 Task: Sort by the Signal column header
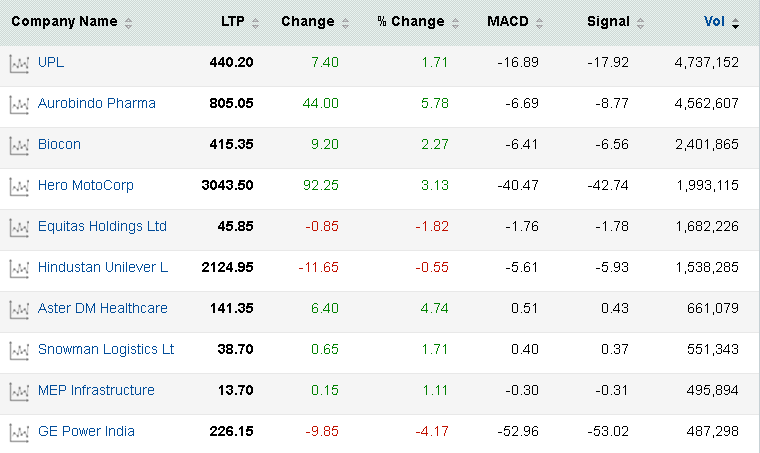pyautogui.click(x=608, y=21)
